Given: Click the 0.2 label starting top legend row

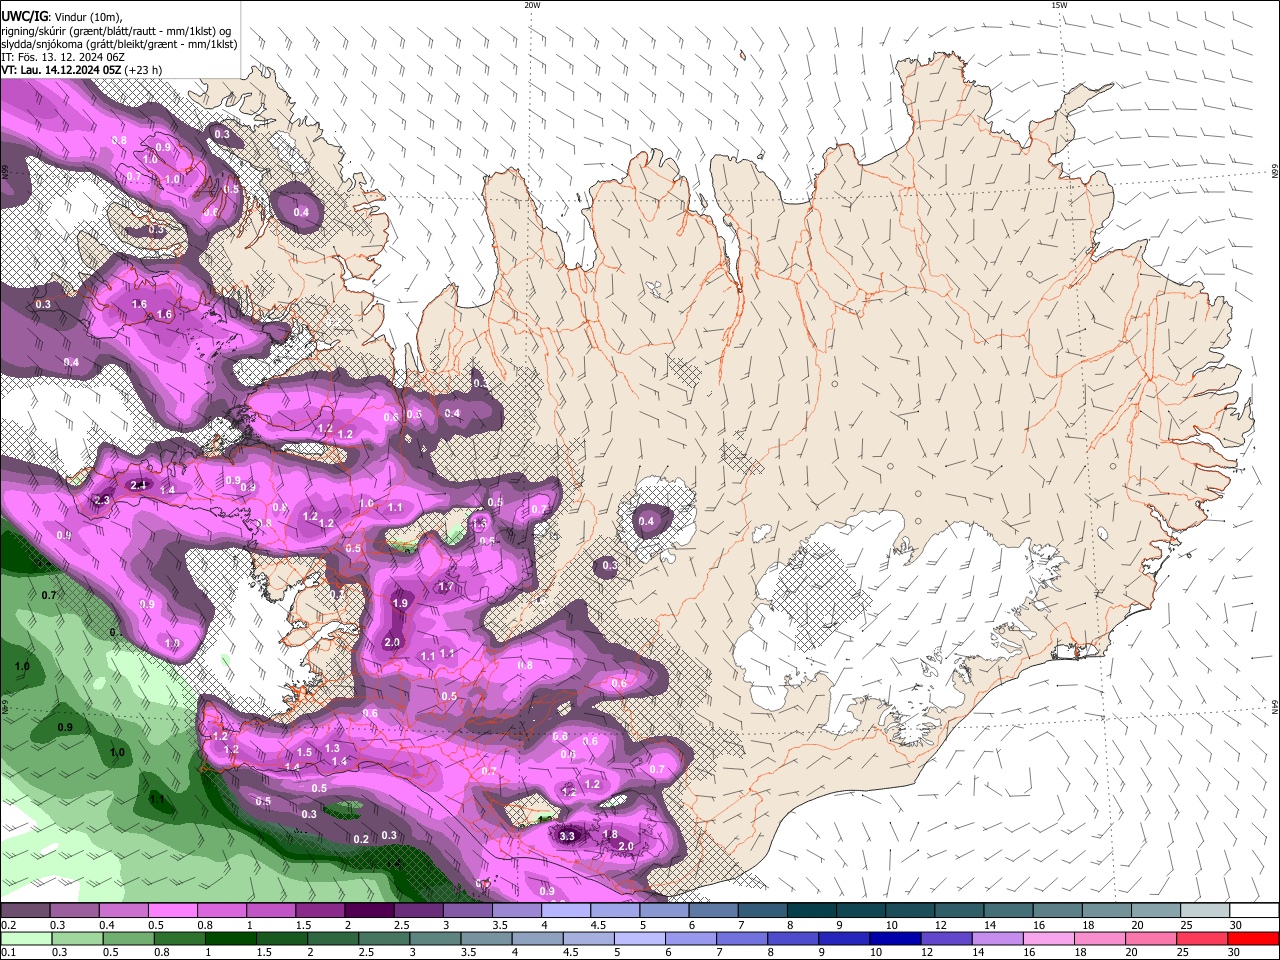Looking at the screenshot, I should click(x=8, y=925).
